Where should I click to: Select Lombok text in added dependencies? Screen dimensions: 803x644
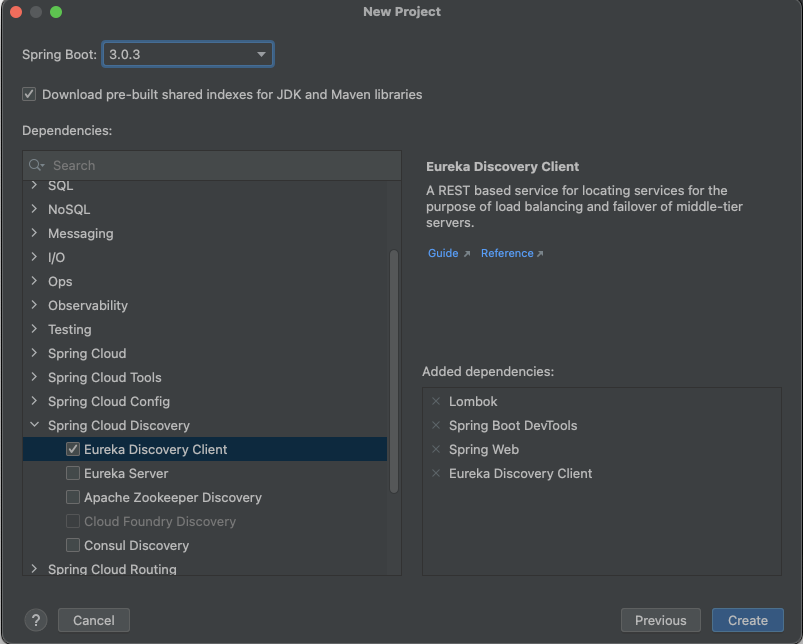pyautogui.click(x=473, y=401)
